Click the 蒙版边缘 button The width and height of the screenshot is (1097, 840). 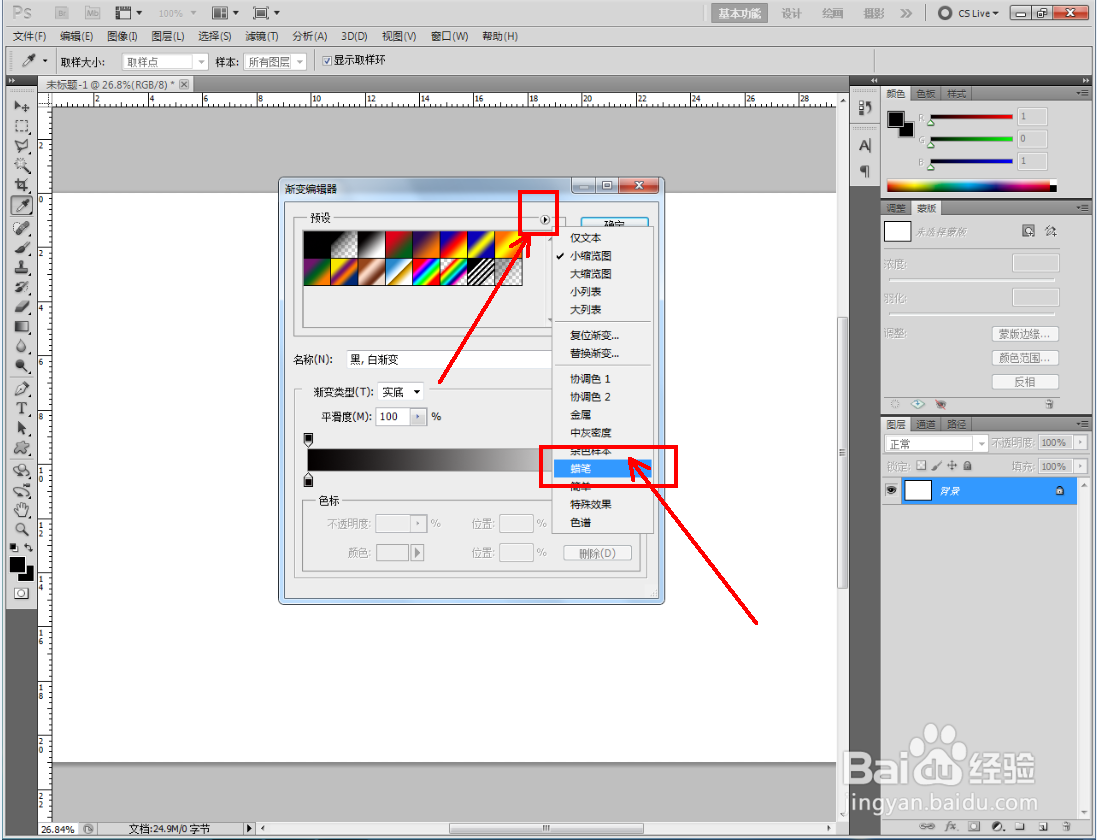point(1025,334)
